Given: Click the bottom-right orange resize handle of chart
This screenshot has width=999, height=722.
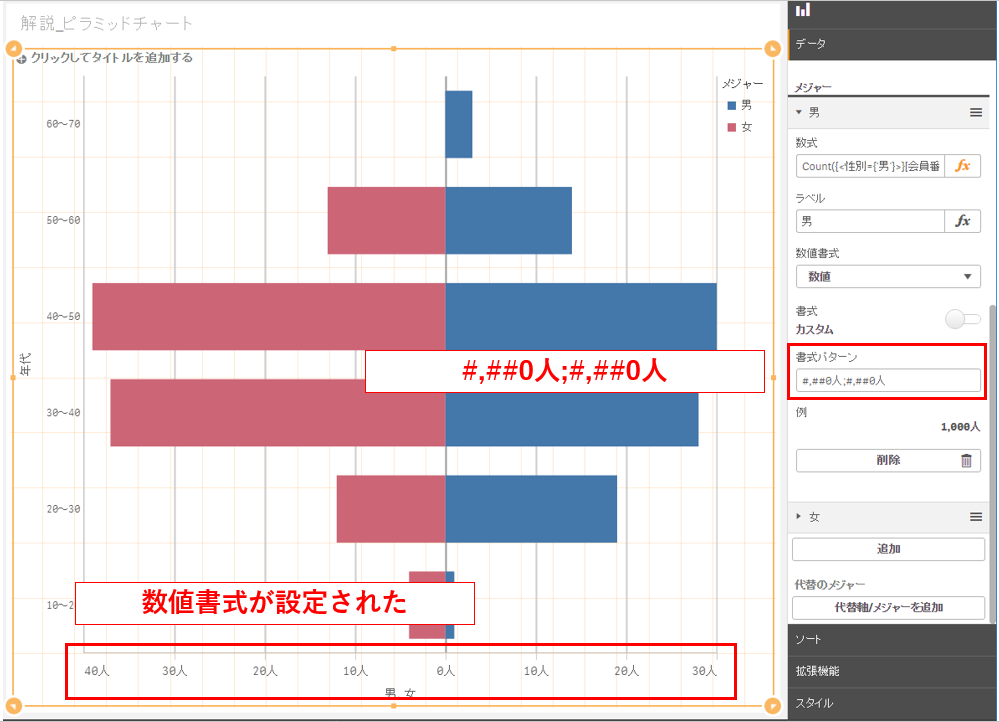Looking at the screenshot, I should [772, 705].
